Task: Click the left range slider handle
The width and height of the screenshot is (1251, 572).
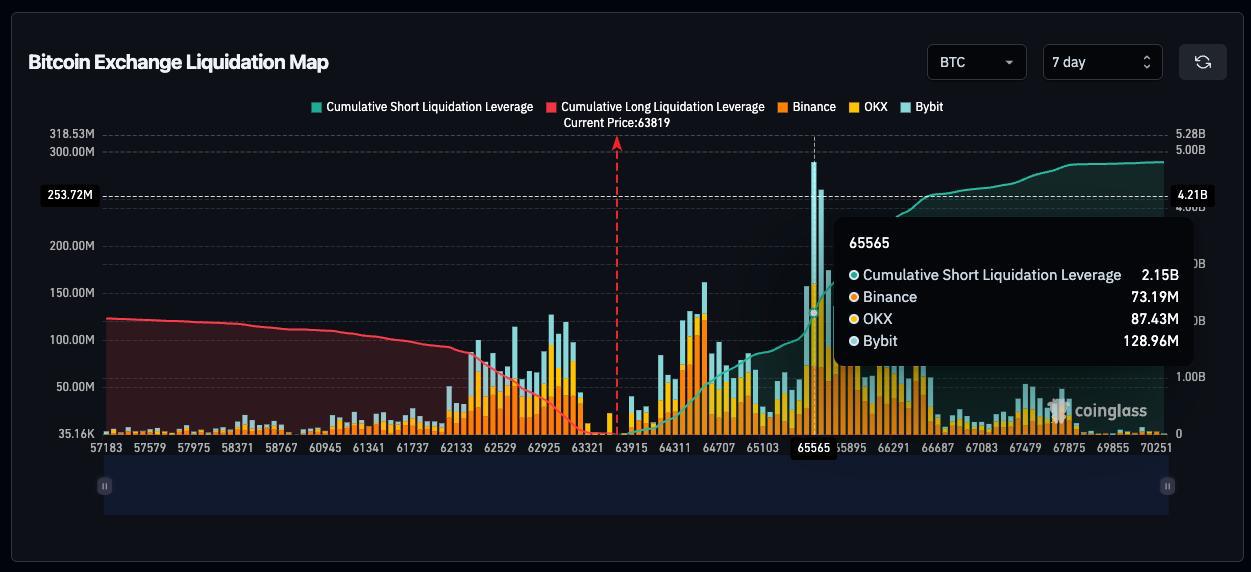Action: 104,486
